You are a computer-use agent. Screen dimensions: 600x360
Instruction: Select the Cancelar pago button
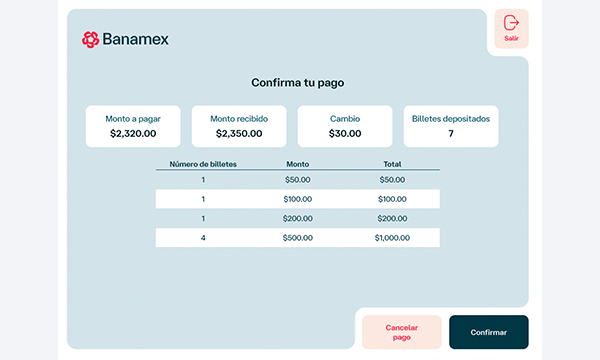point(402,332)
